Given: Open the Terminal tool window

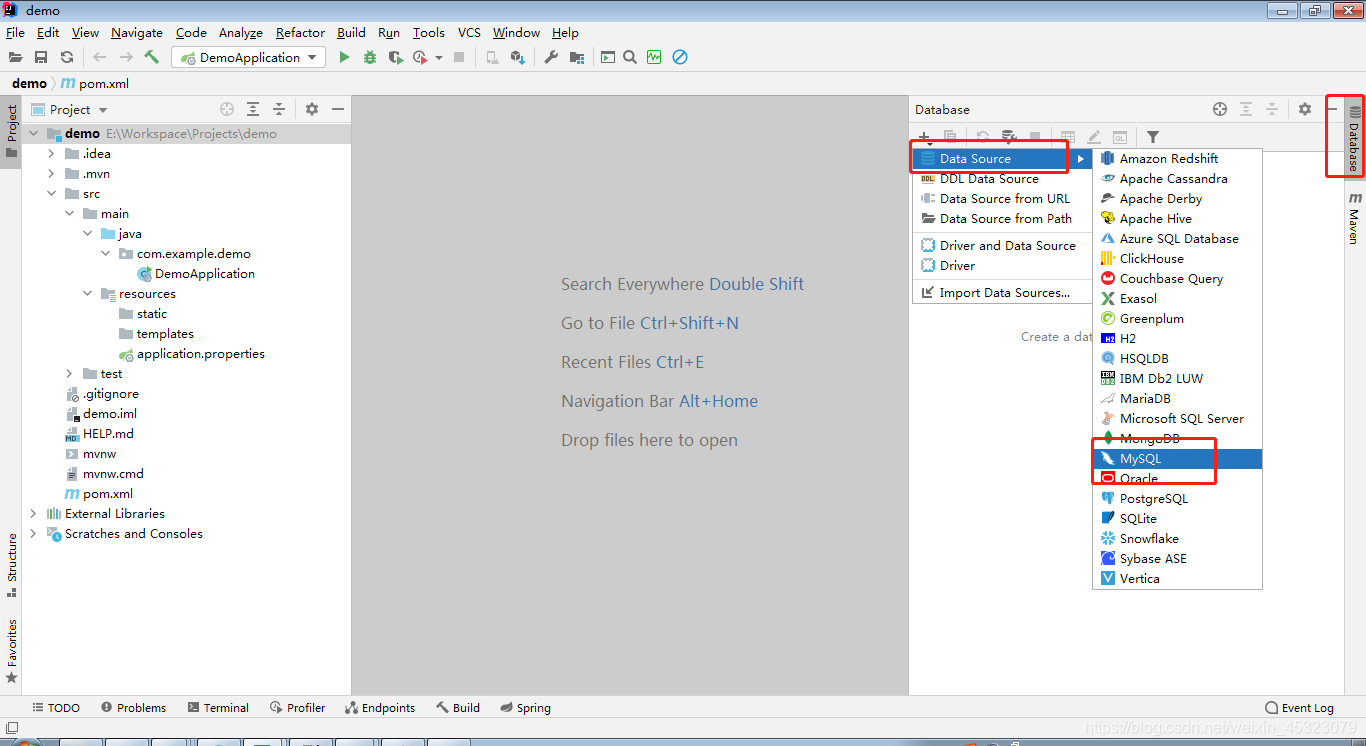Looking at the screenshot, I should click(x=218, y=707).
